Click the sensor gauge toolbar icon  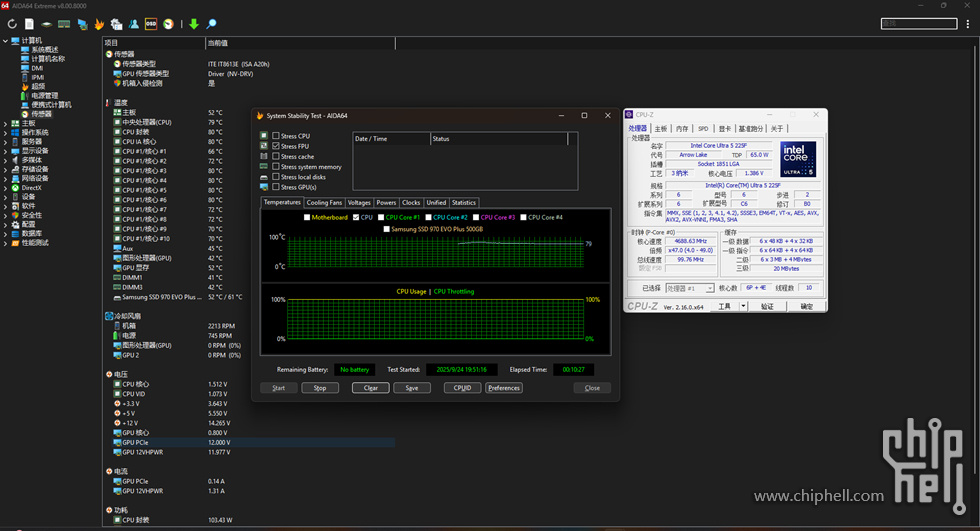point(168,24)
